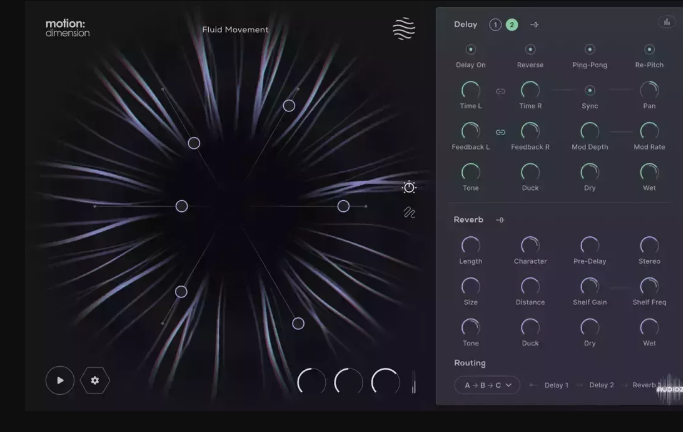
Task: Toggle delay Sync
Action: point(590,91)
